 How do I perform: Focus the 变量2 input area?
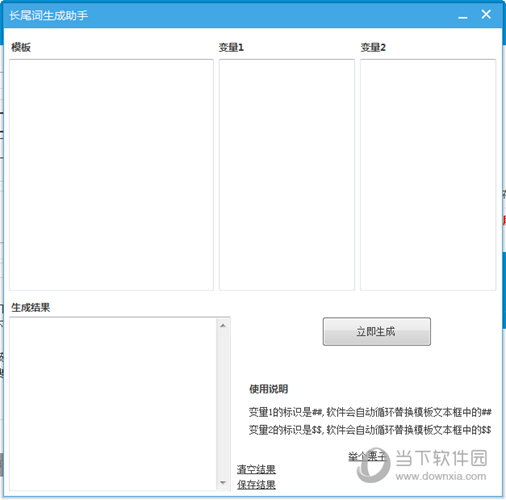[x=428, y=175]
